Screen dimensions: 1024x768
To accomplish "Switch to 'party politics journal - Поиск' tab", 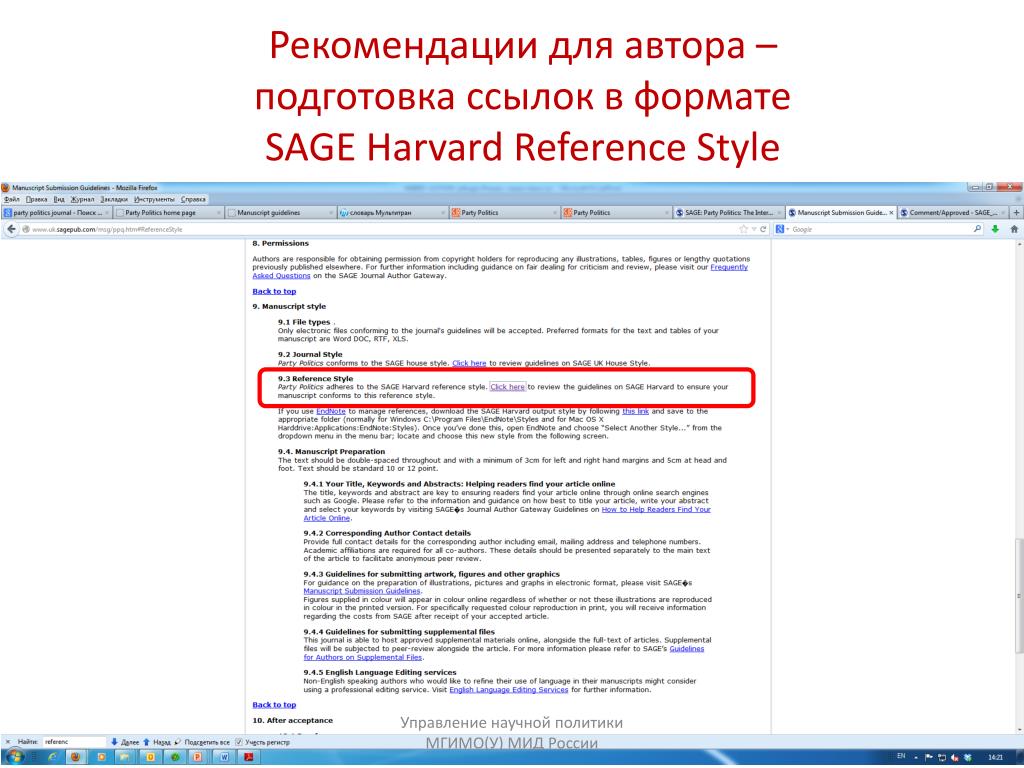I will click(x=56, y=212).
